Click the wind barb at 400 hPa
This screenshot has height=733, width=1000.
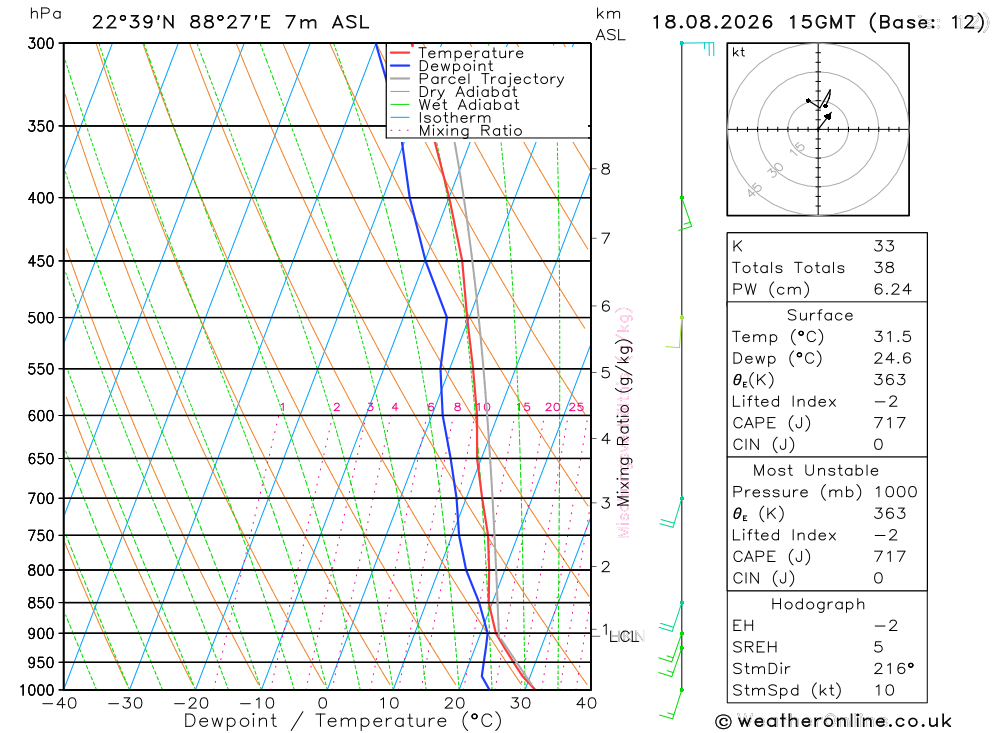click(x=686, y=214)
